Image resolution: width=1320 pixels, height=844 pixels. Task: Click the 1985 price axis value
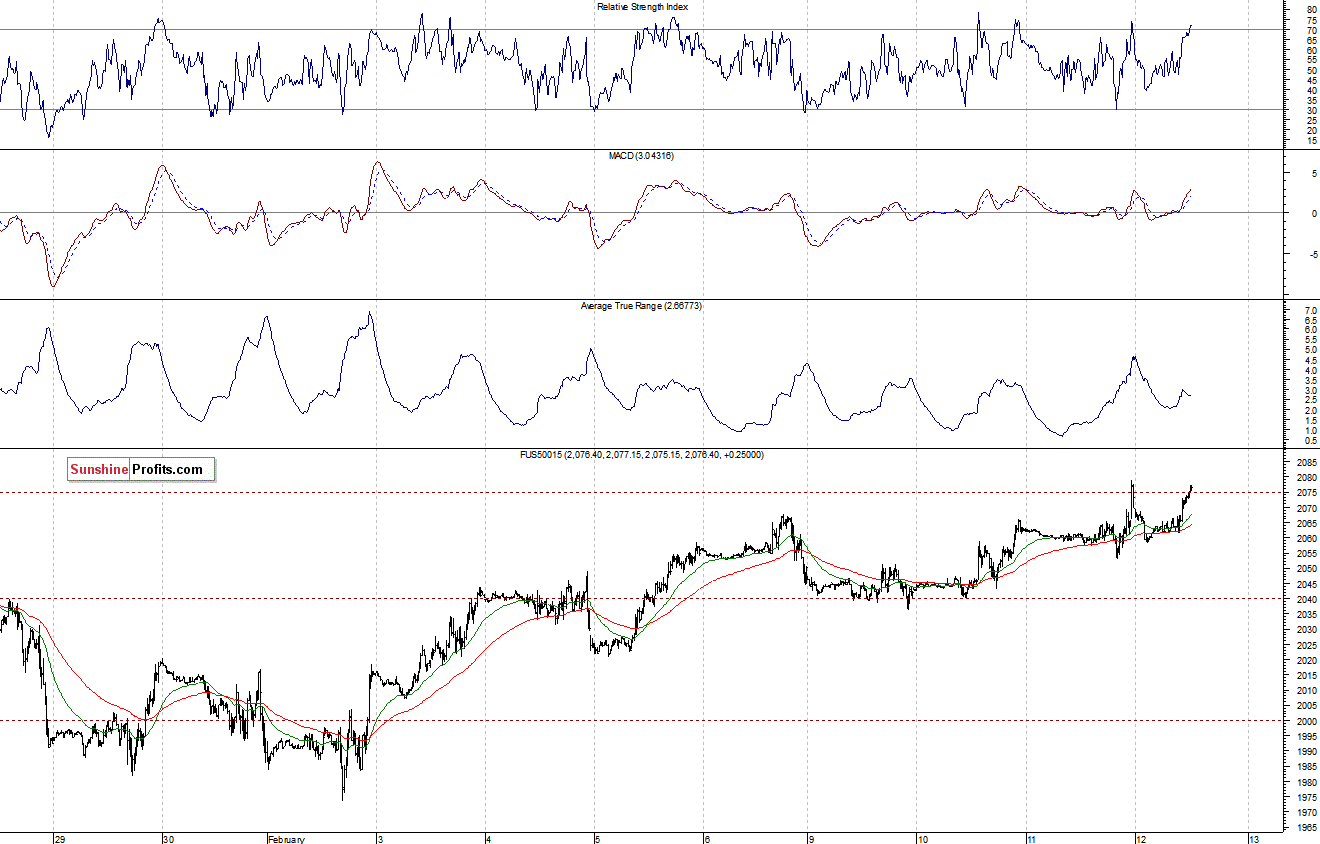1306,766
